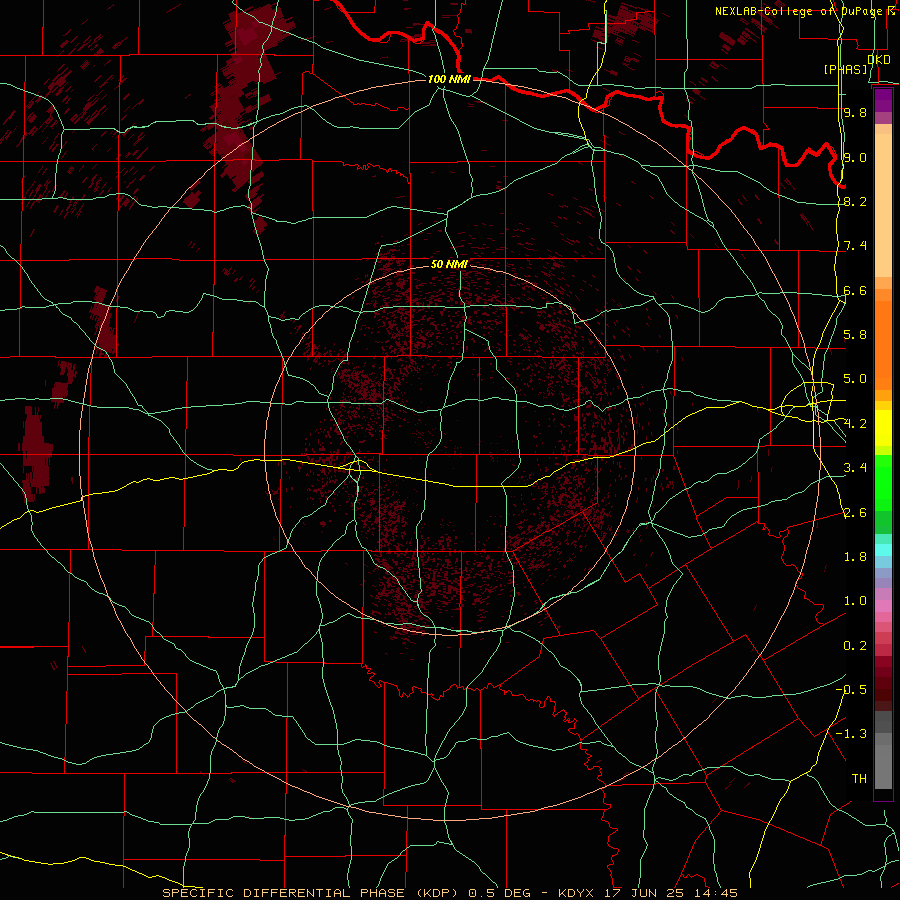Select the 8.2 value on the color scale
900x900 pixels.
pos(855,201)
